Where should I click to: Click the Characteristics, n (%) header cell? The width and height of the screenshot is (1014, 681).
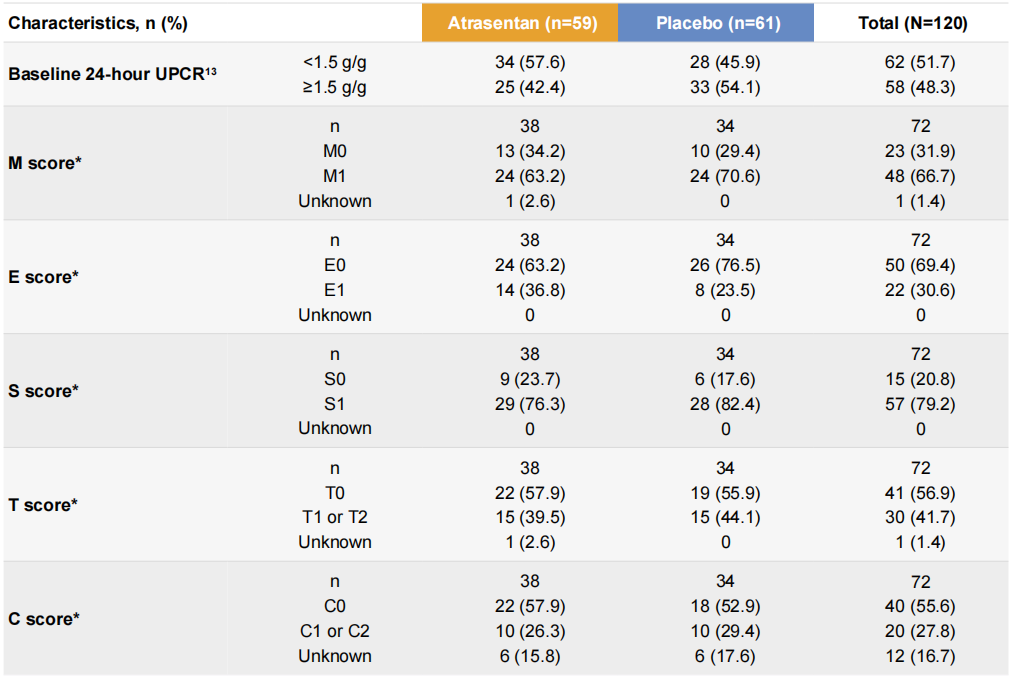[x=99, y=23]
